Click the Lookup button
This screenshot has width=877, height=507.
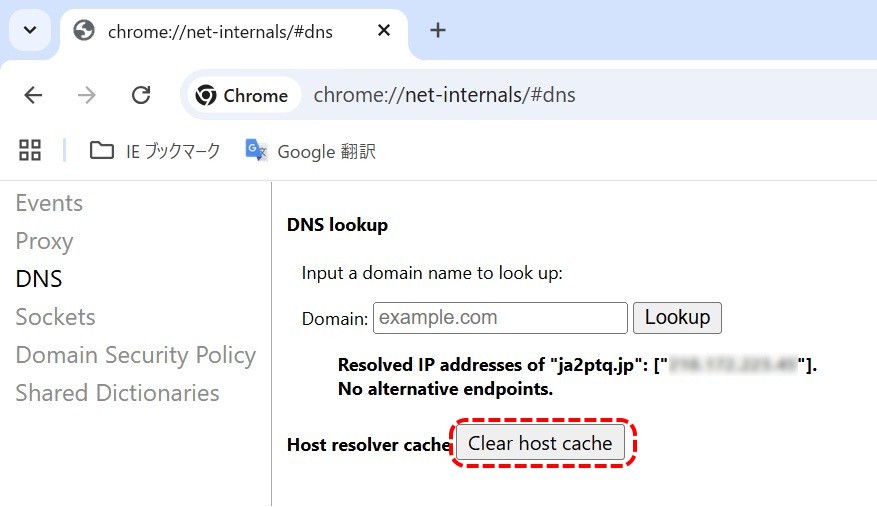pyautogui.click(x=677, y=318)
